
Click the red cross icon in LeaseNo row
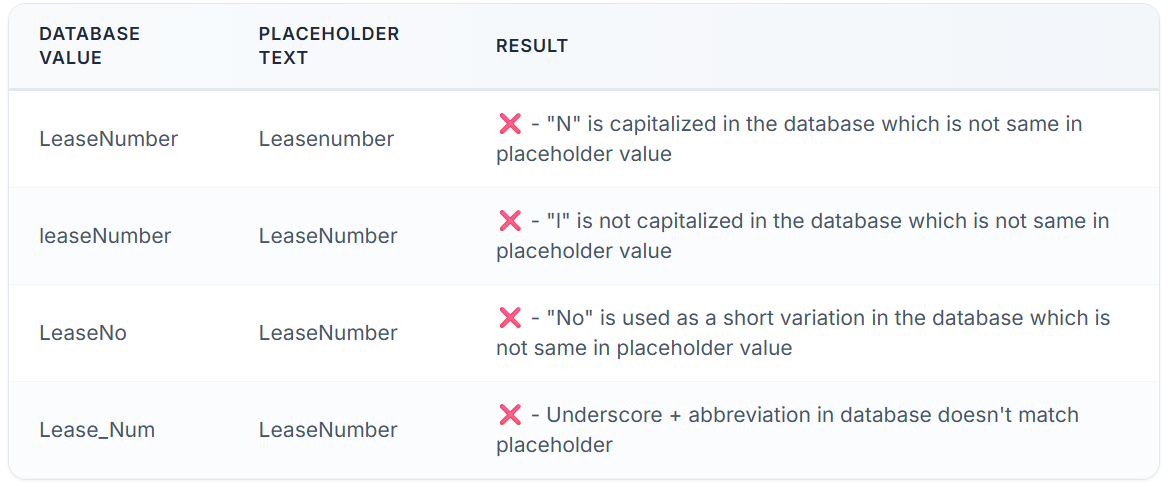coord(510,318)
